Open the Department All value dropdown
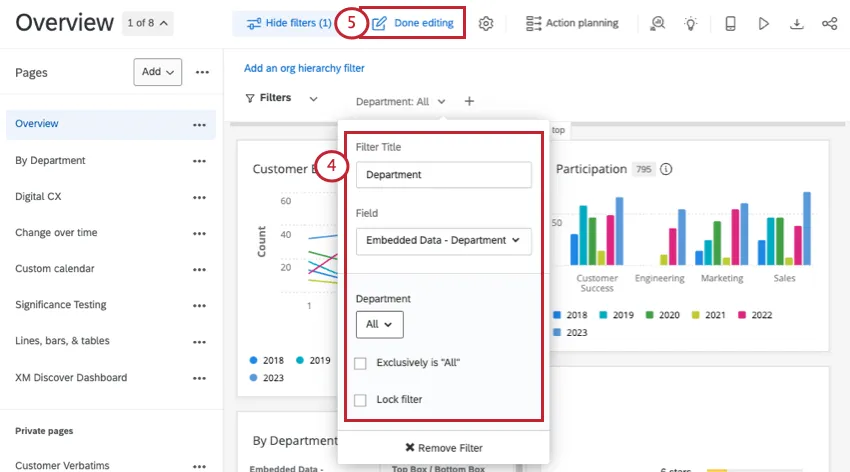 [x=379, y=324]
